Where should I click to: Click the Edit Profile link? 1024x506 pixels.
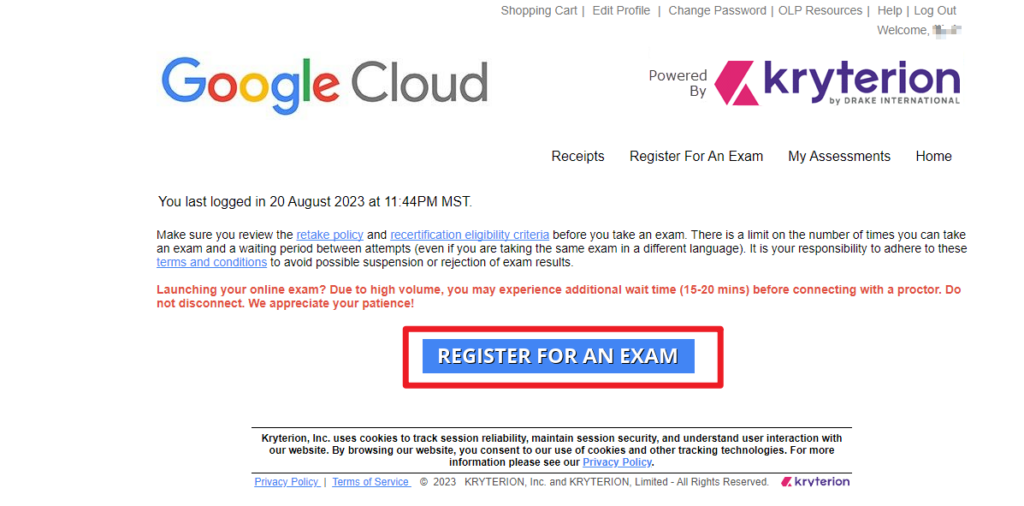pyautogui.click(x=621, y=11)
